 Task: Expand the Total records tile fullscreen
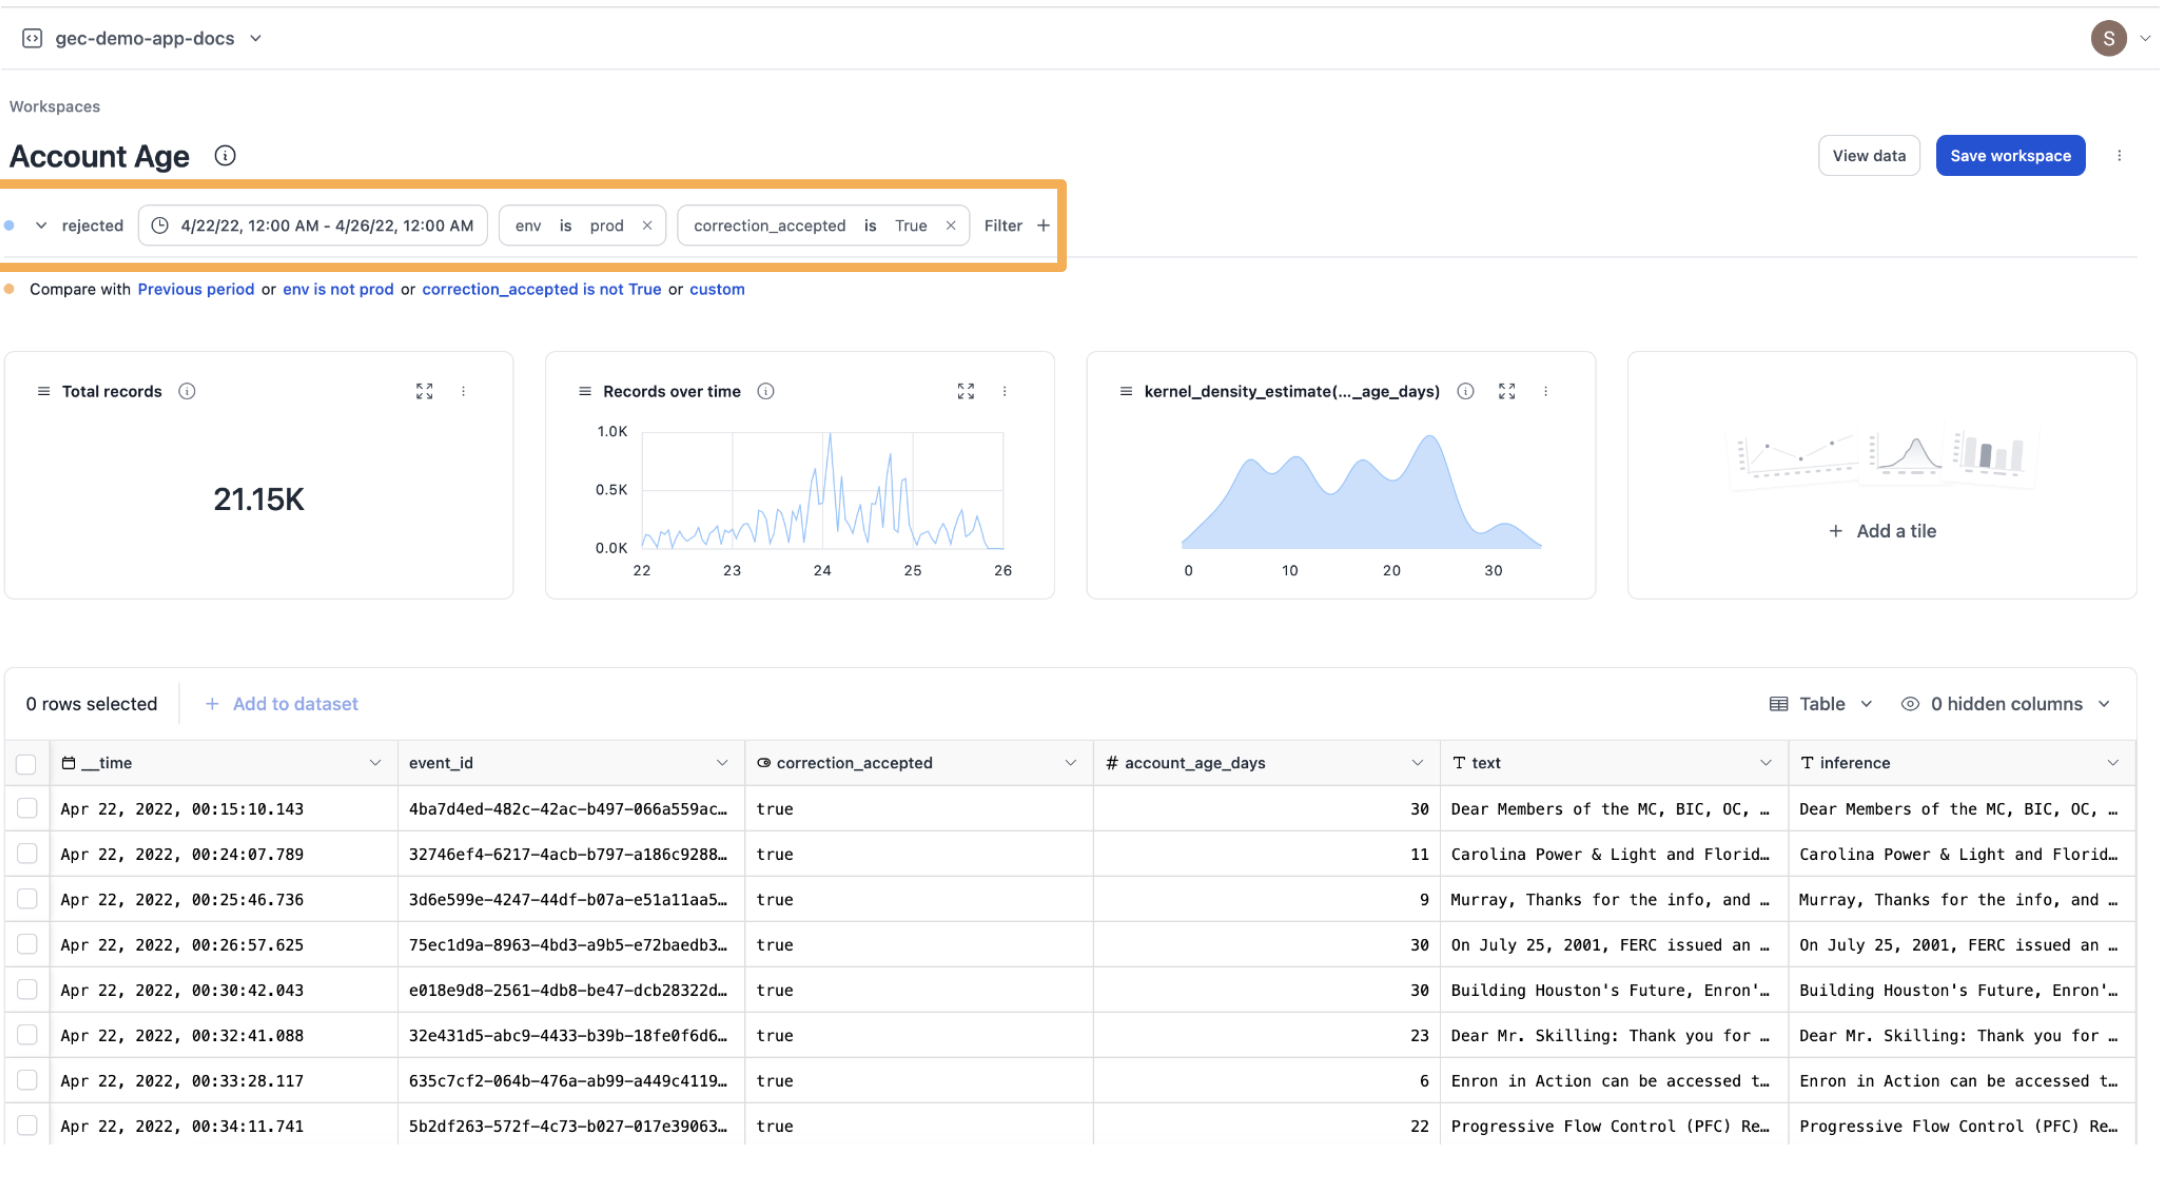tap(424, 391)
